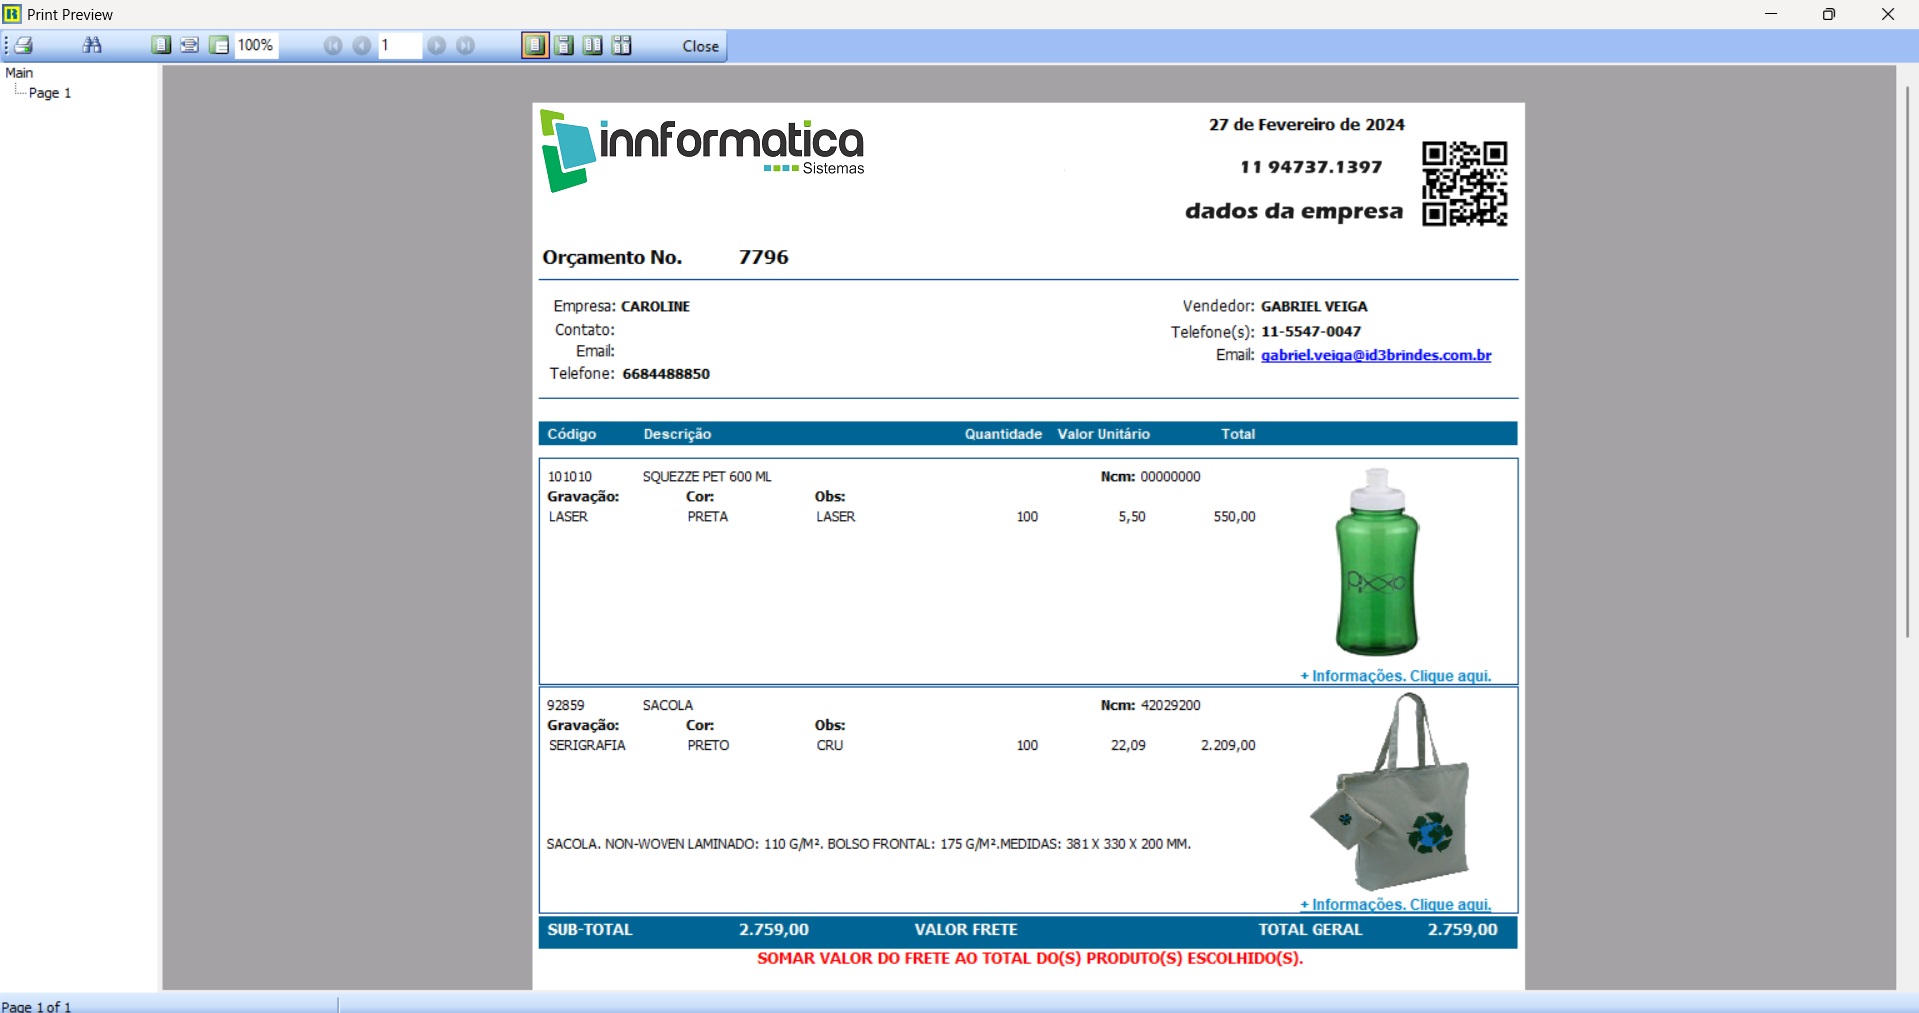Click the Informatica Sistemas logo
Image resolution: width=1919 pixels, height=1013 pixels.
(702, 151)
